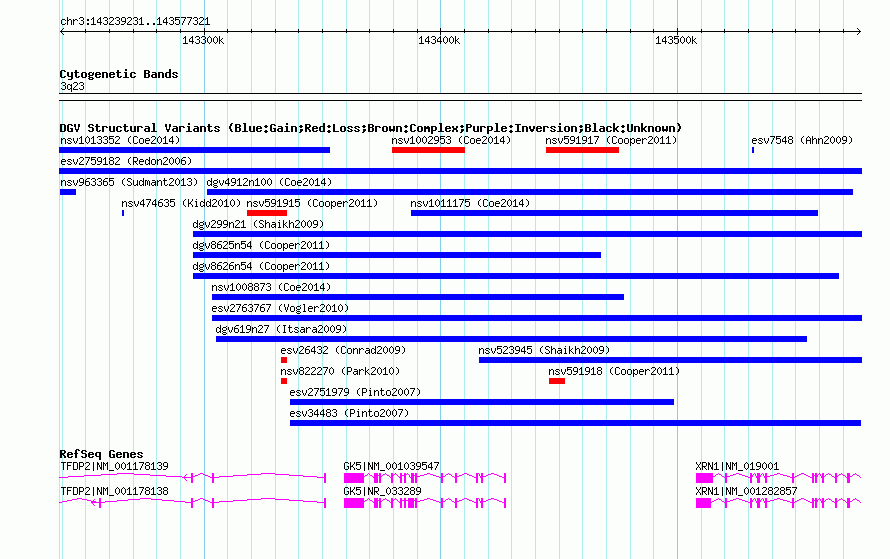
Task: Click the chr3:143239231..143577321 coordinate text
Action: tap(135, 22)
